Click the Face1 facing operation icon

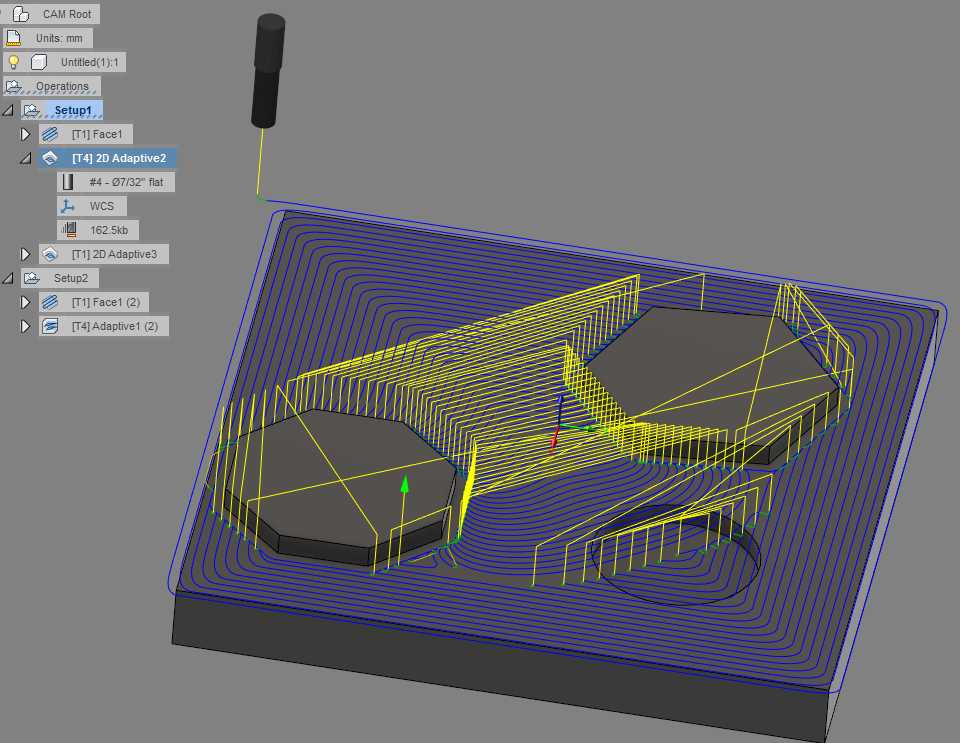(x=50, y=134)
